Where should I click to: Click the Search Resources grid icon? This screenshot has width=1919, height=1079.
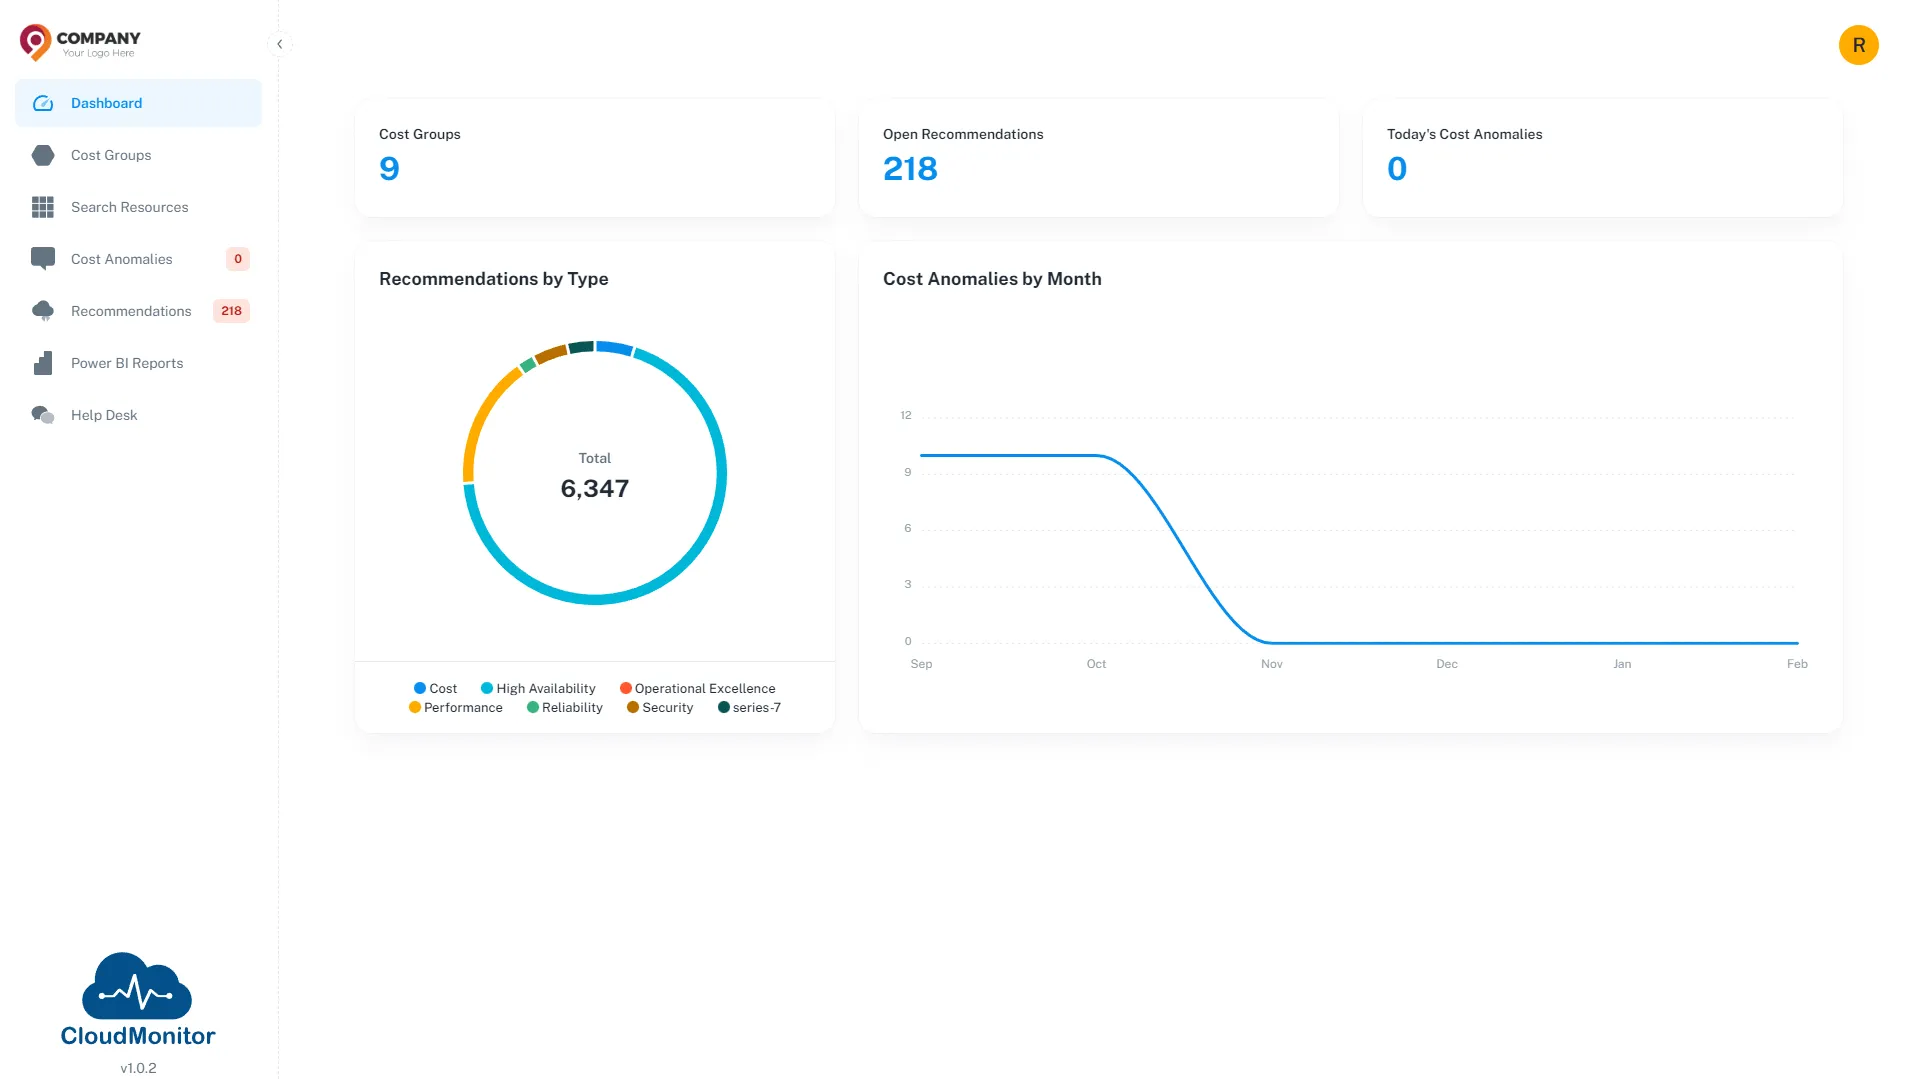click(x=43, y=207)
